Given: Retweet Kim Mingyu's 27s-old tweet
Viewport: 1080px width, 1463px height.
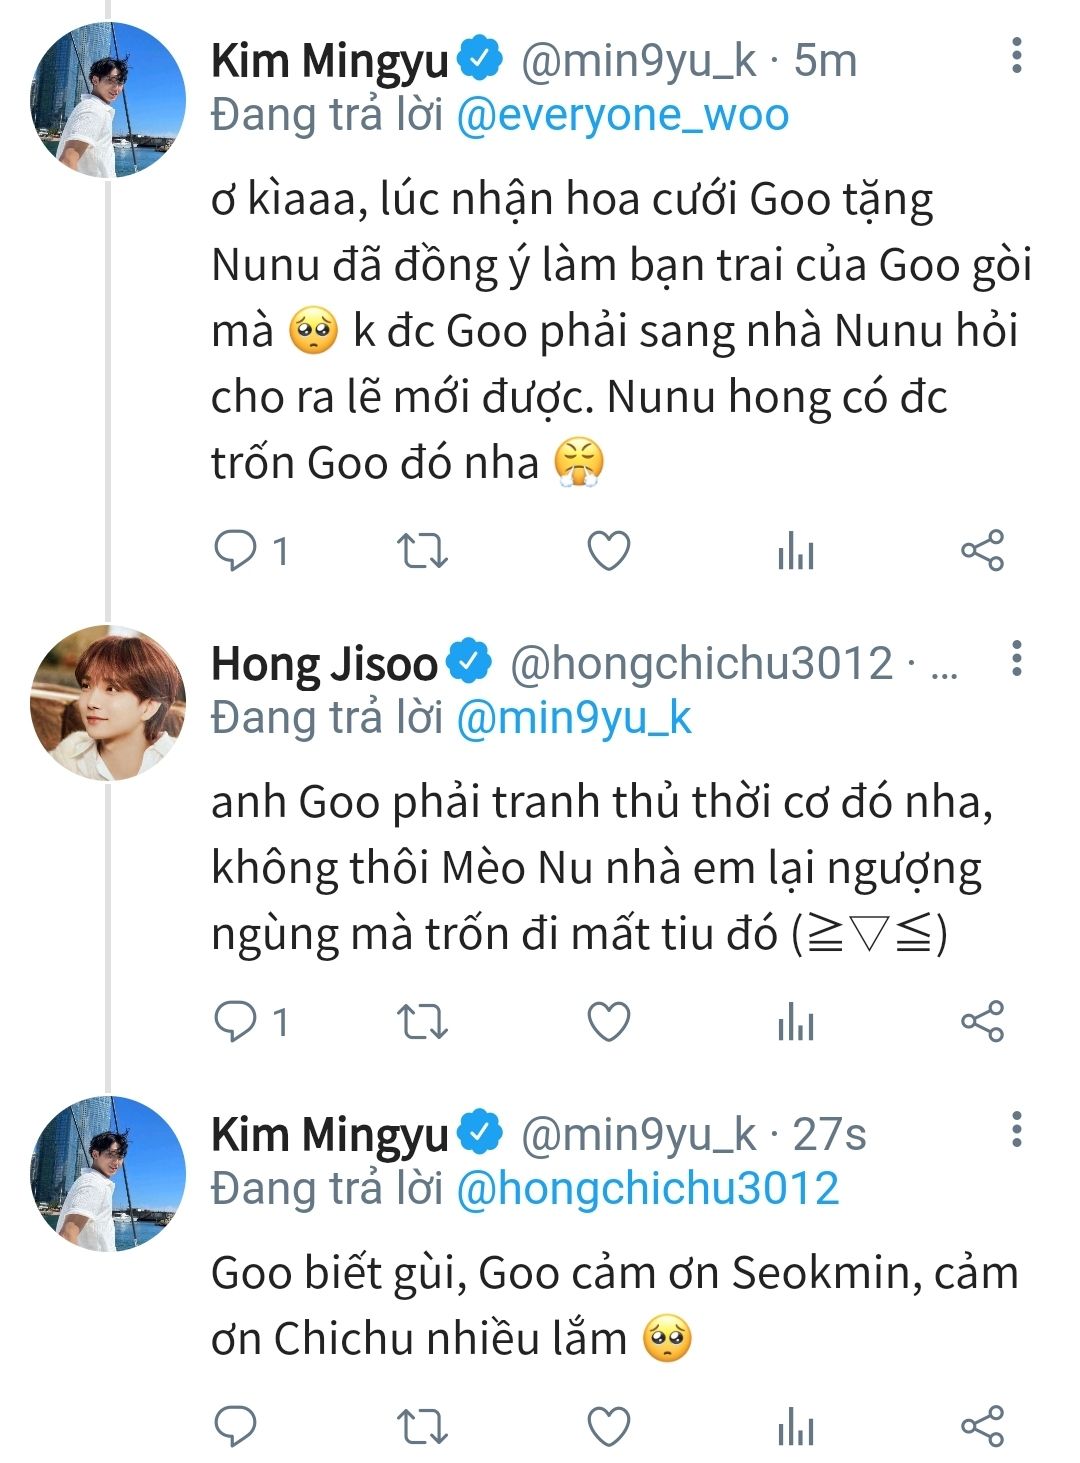Looking at the screenshot, I should [422, 1426].
